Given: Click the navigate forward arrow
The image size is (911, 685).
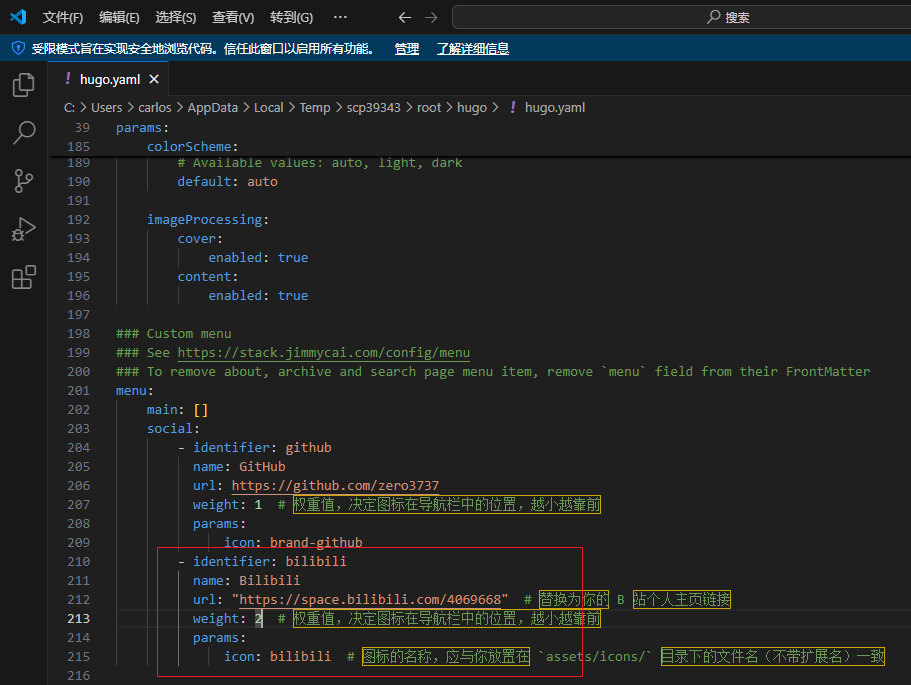Looking at the screenshot, I should tap(431, 17).
